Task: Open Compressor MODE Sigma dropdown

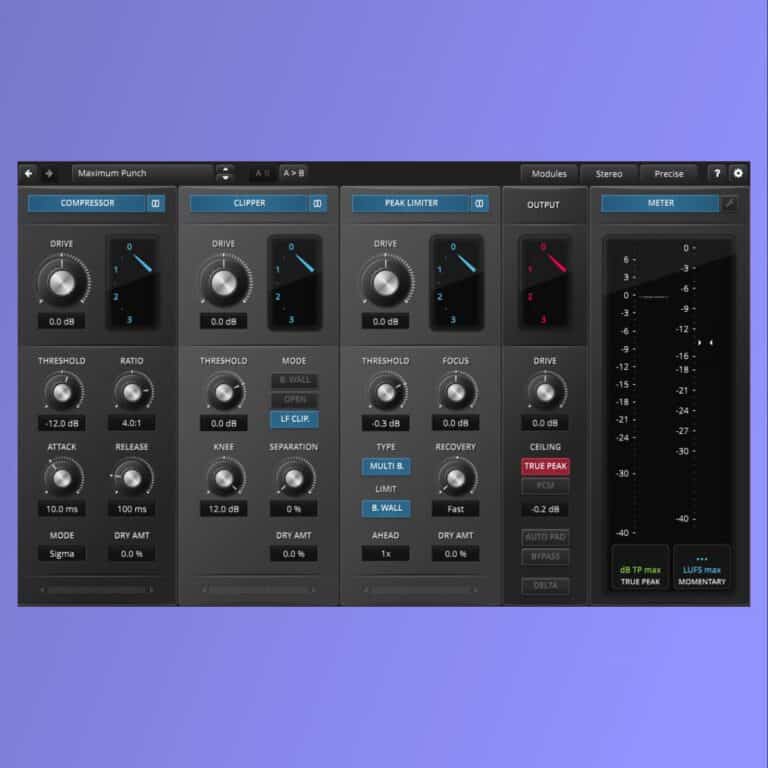Action: click(62, 554)
